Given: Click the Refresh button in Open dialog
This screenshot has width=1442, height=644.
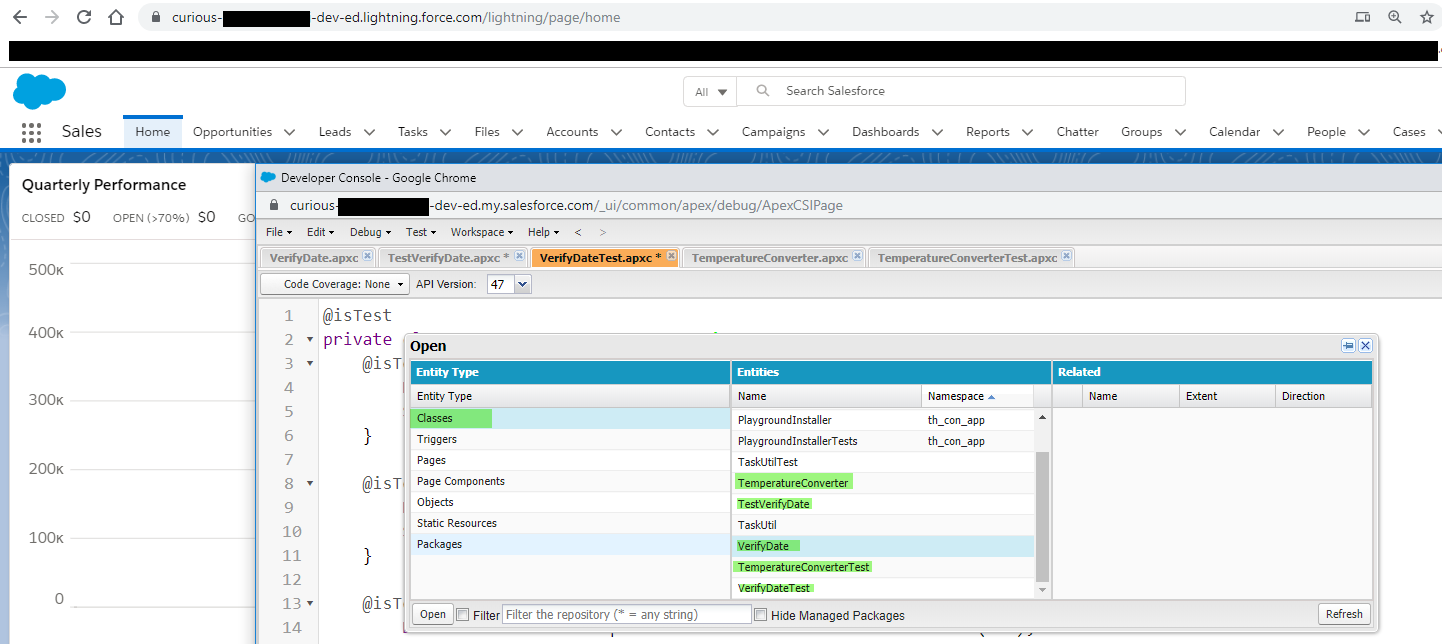Looking at the screenshot, I should [x=1343, y=614].
